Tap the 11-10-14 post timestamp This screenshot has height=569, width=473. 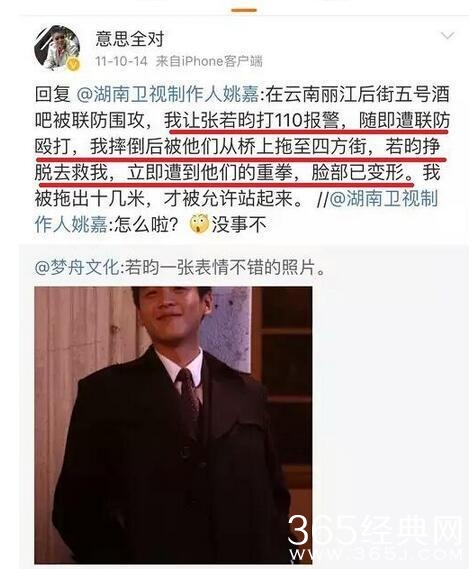click(x=121, y=61)
